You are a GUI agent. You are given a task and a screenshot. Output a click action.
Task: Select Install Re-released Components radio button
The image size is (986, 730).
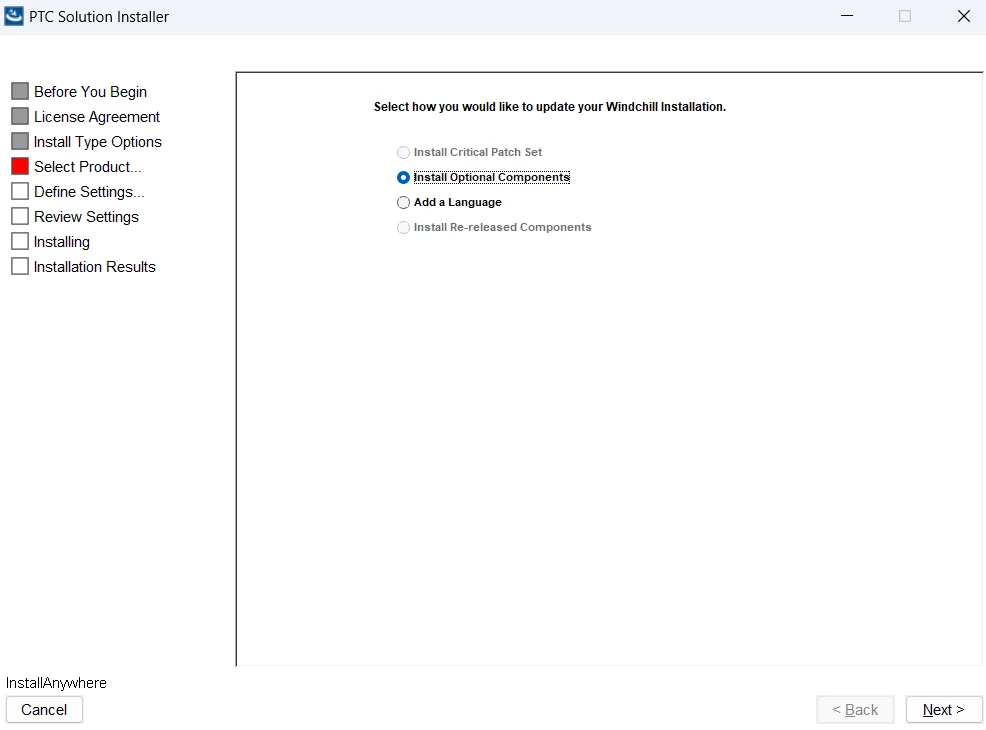coord(403,228)
